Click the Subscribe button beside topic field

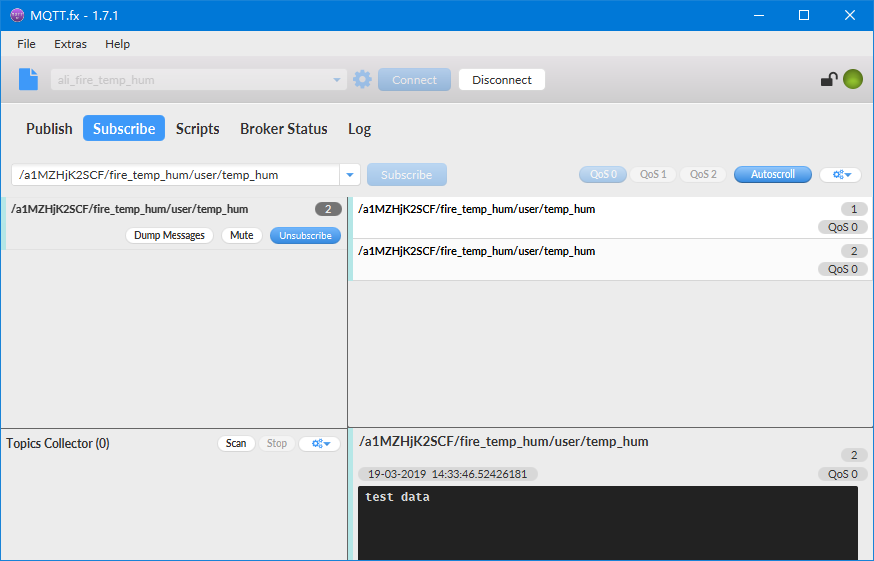click(x=406, y=175)
